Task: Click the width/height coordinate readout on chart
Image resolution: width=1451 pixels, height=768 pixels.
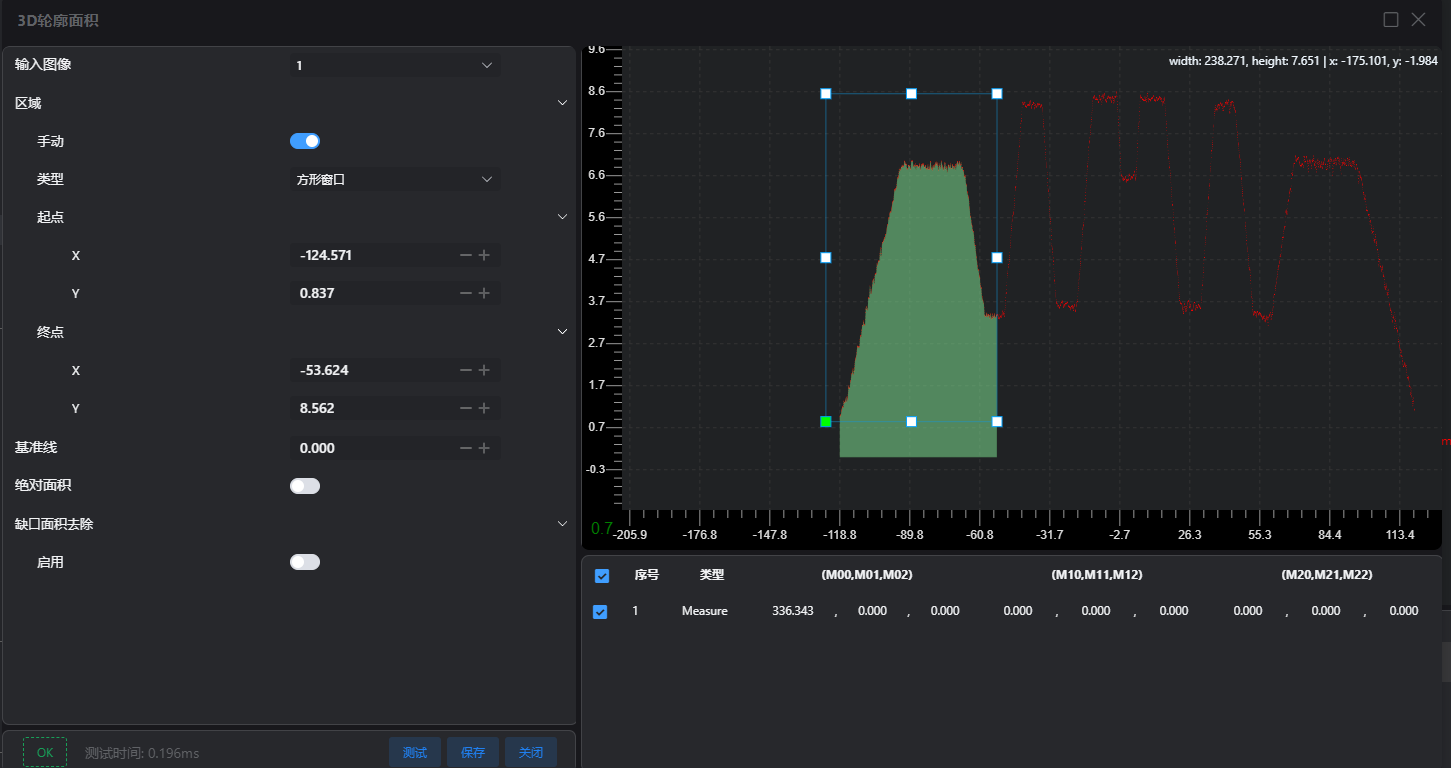Action: (1303, 61)
